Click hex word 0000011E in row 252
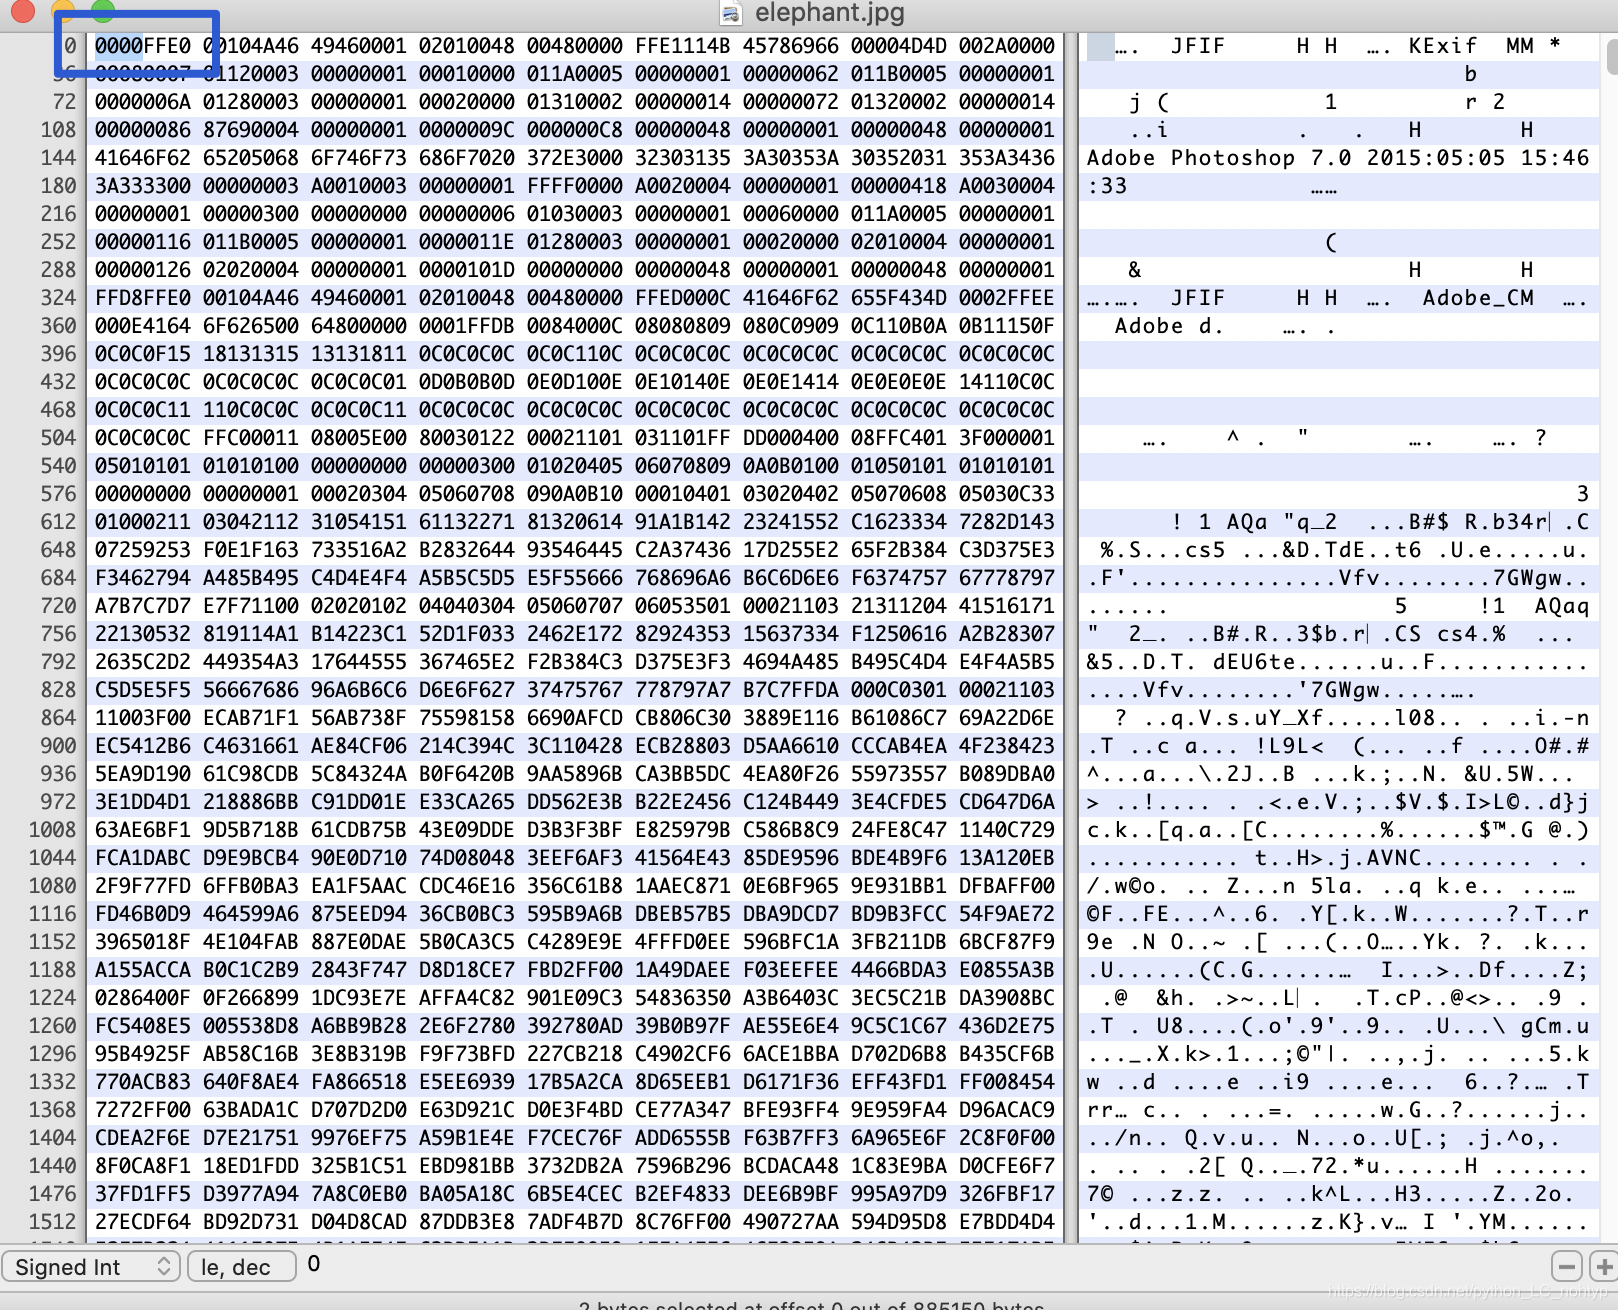 click(x=466, y=242)
